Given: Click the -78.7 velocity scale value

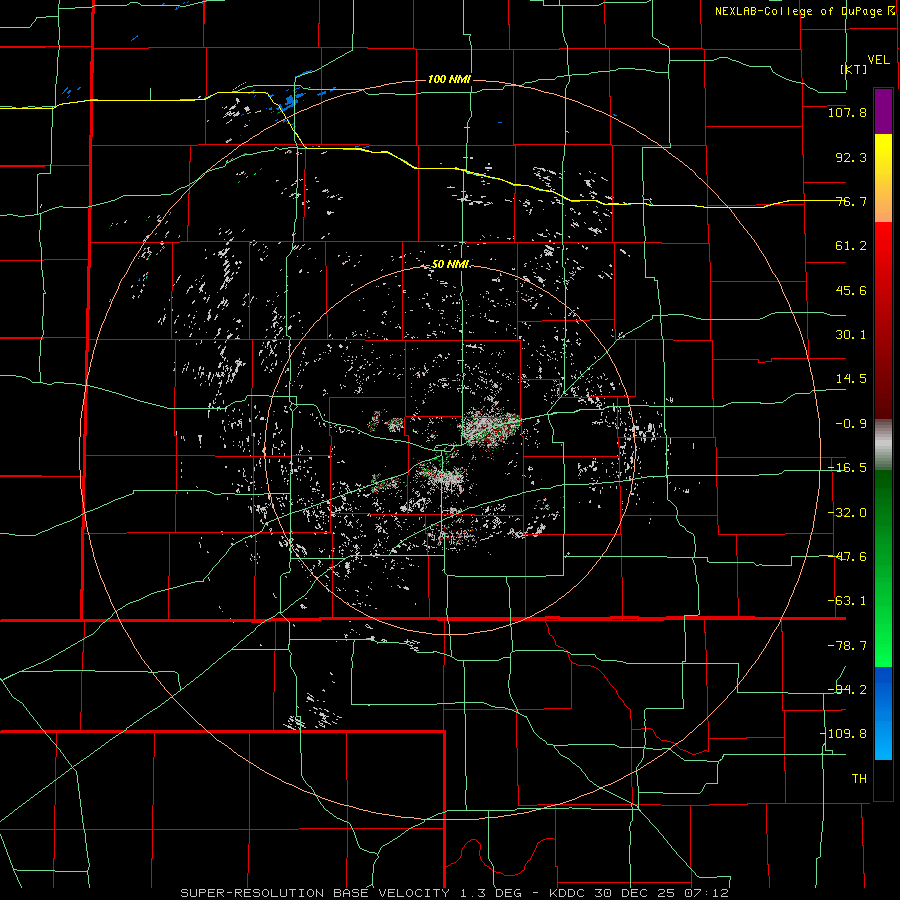Looking at the screenshot, I should click(847, 646).
